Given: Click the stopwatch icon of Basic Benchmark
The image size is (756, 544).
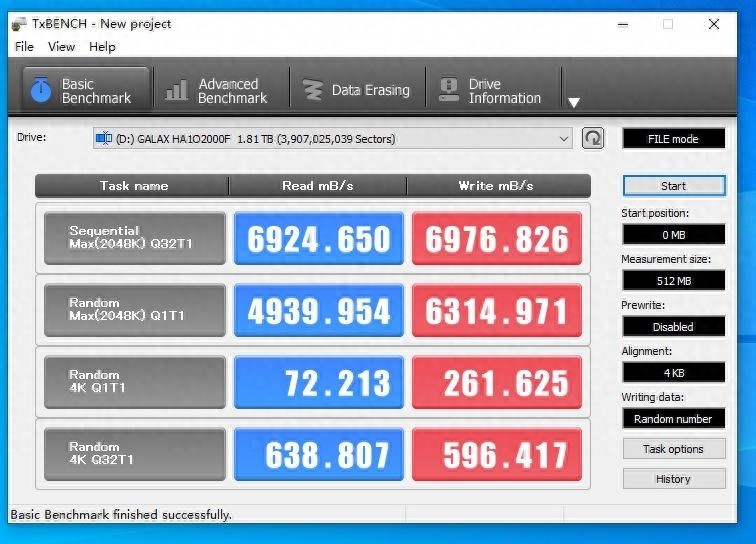Looking at the screenshot, I should click(x=41, y=89).
